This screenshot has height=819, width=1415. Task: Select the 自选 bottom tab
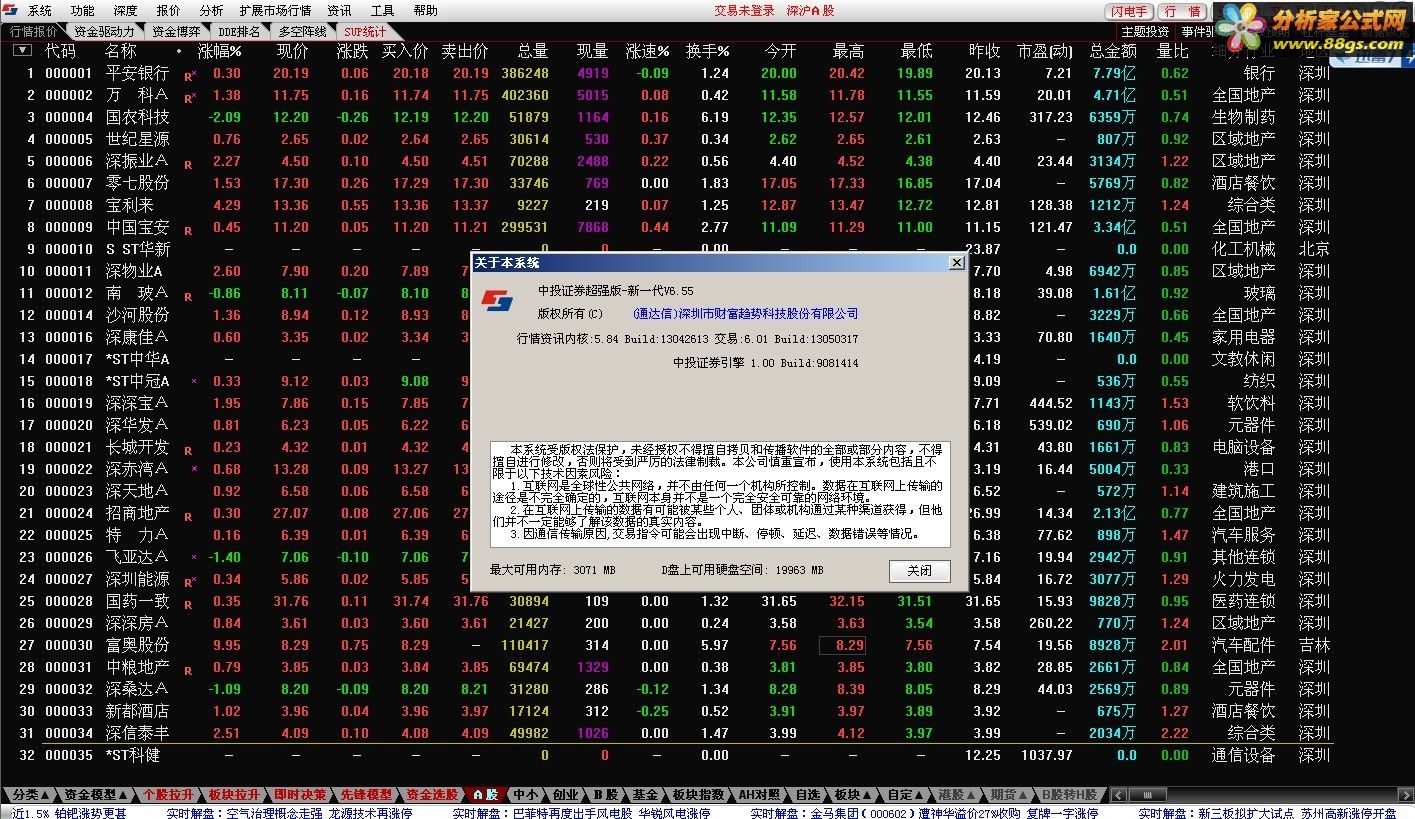click(808, 795)
